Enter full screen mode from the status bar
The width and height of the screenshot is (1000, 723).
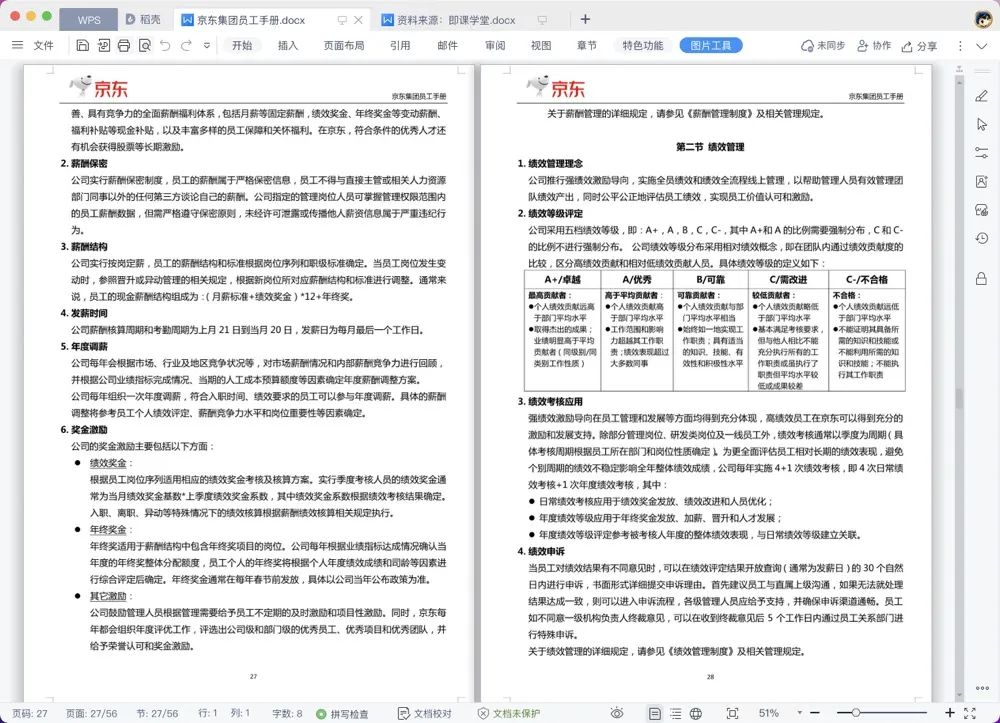point(970,713)
